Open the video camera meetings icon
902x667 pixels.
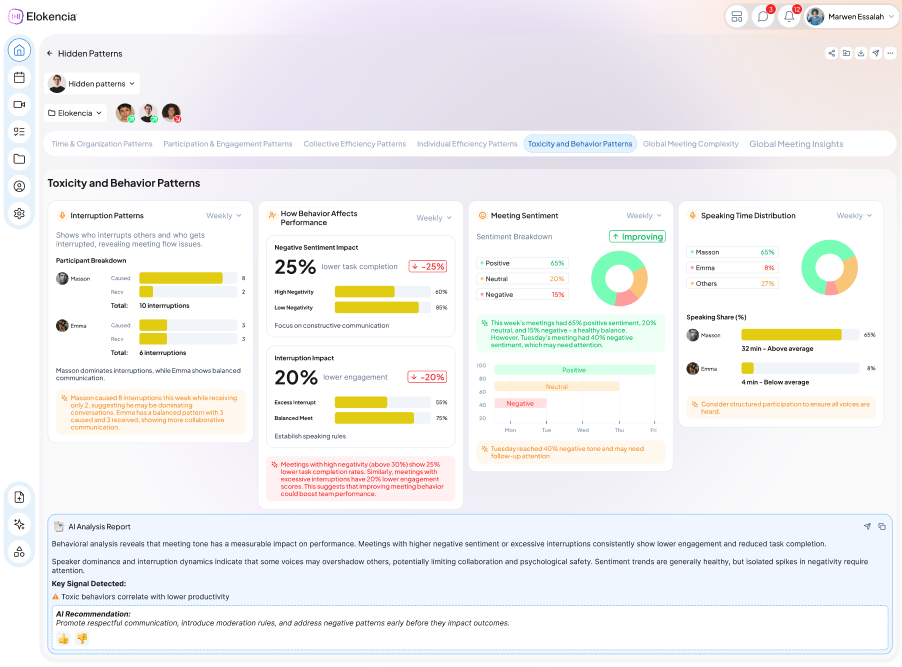pyautogui.click(x=19, y=104)
